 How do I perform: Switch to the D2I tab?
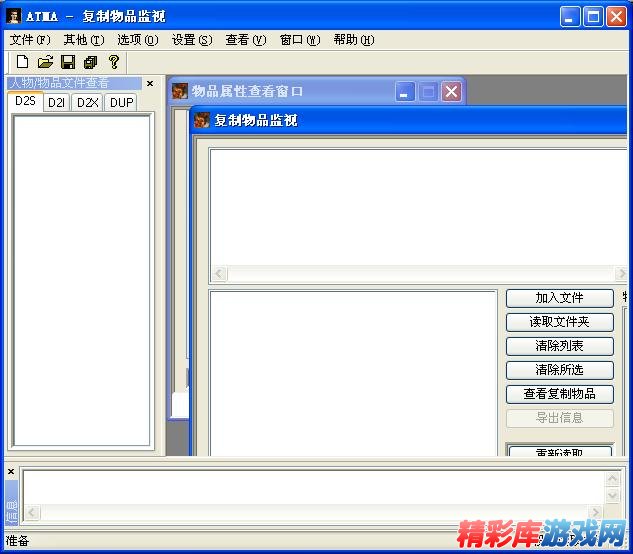pyautogui.click(x=56, y=102)
